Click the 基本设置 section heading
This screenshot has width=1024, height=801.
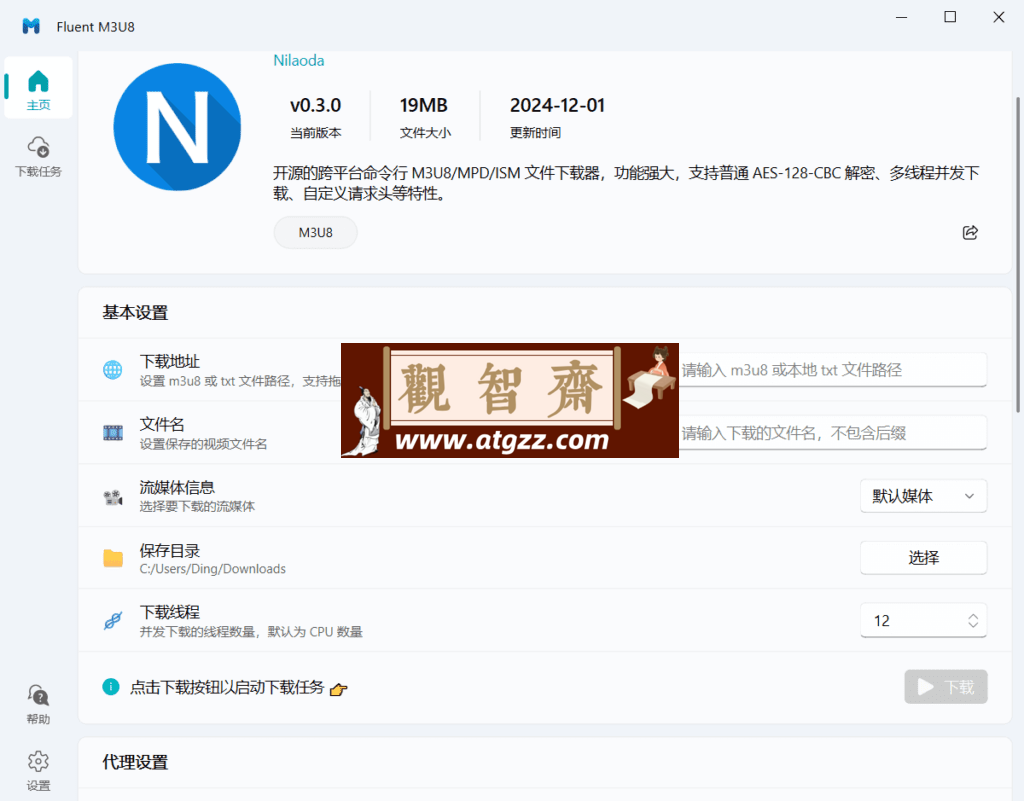click(x=135, y=313)
